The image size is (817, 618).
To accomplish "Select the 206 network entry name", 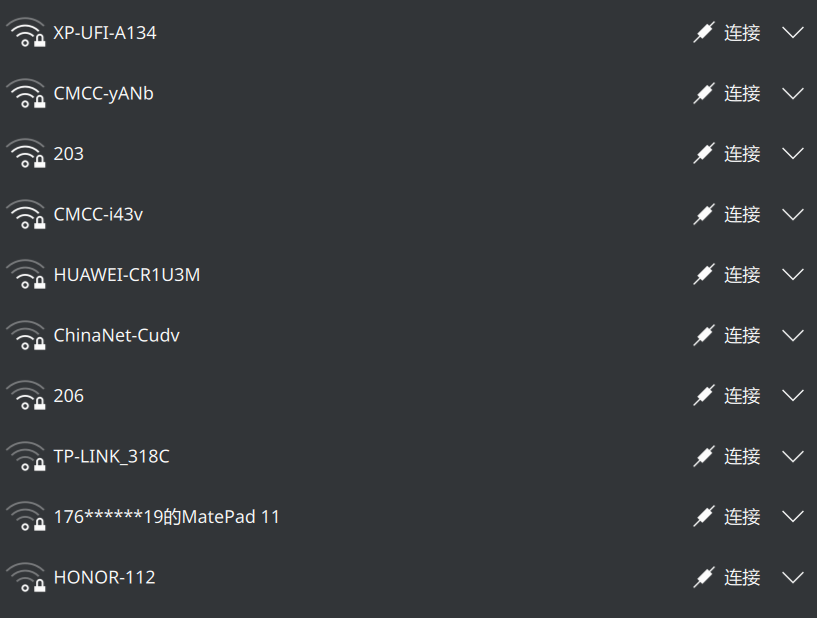I will point(69,396).
